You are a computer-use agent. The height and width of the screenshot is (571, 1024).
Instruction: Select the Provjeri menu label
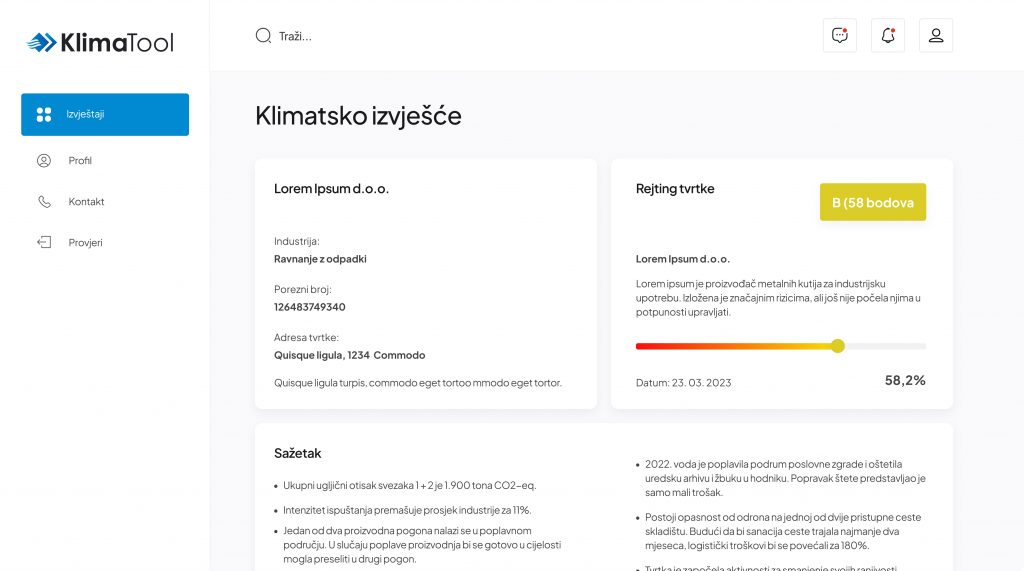point(85,243)
